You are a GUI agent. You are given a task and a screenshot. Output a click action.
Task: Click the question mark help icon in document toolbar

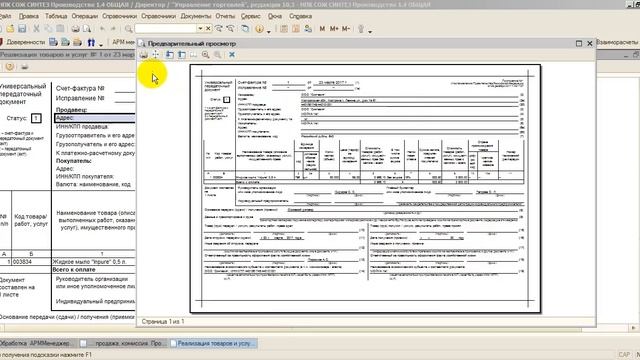(10, 67)
